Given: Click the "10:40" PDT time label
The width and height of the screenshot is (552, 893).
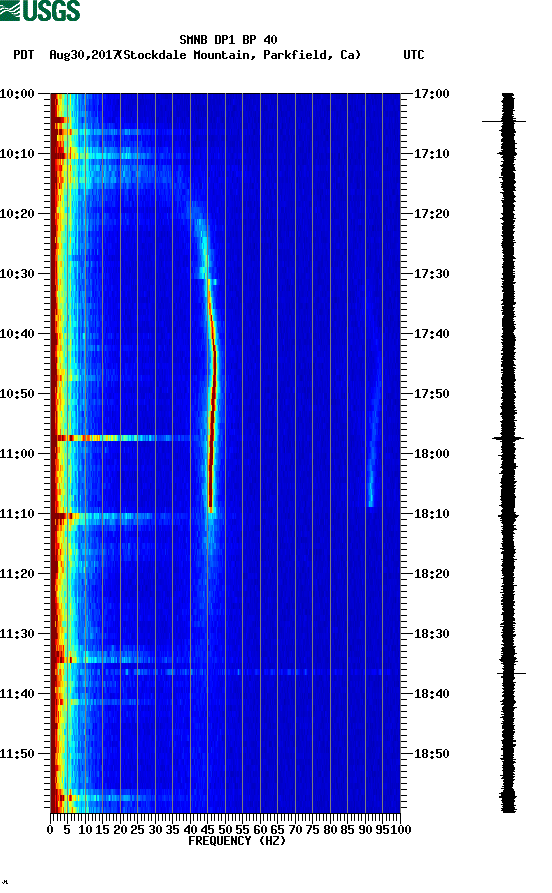Looking at the screenshot, I should coord(17,334).
